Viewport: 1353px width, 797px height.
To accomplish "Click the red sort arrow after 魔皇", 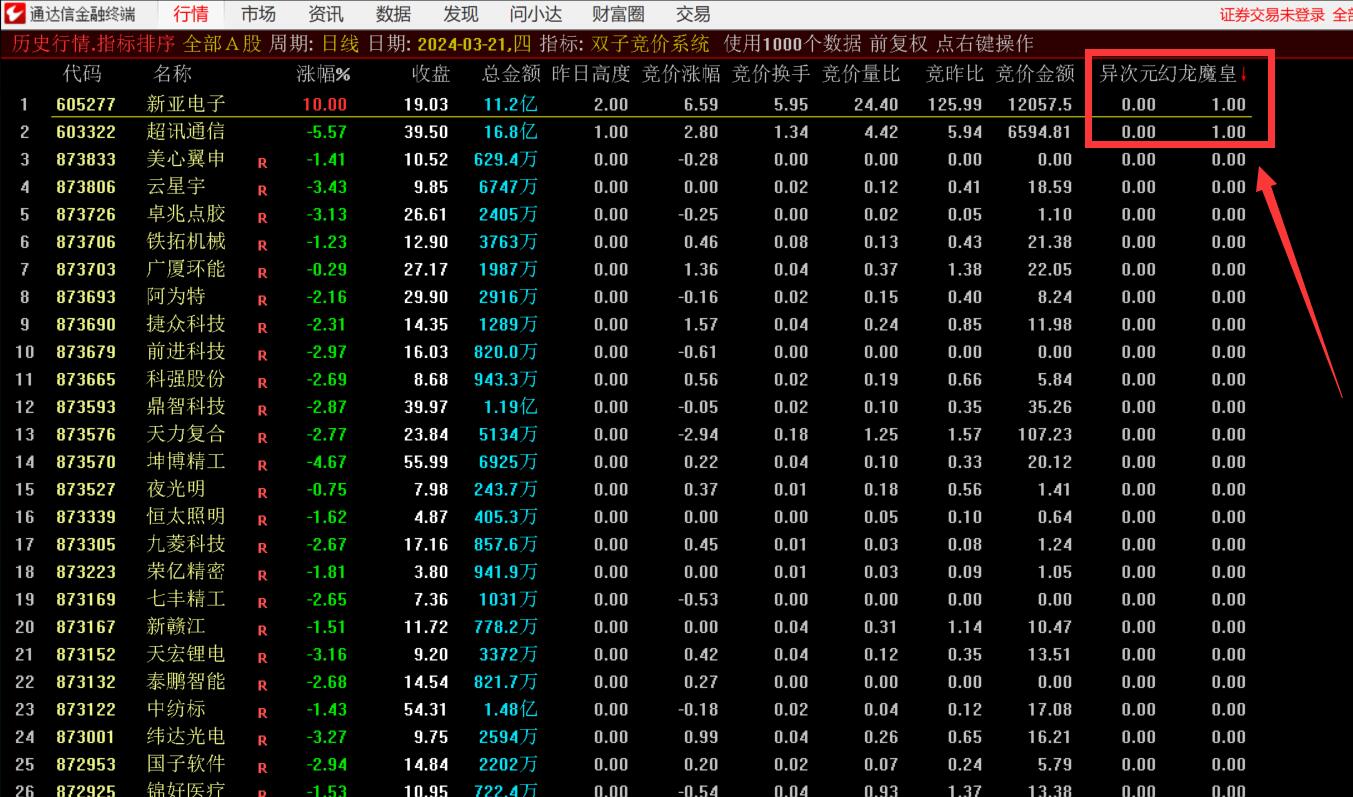I will (x=1244, y=74).
